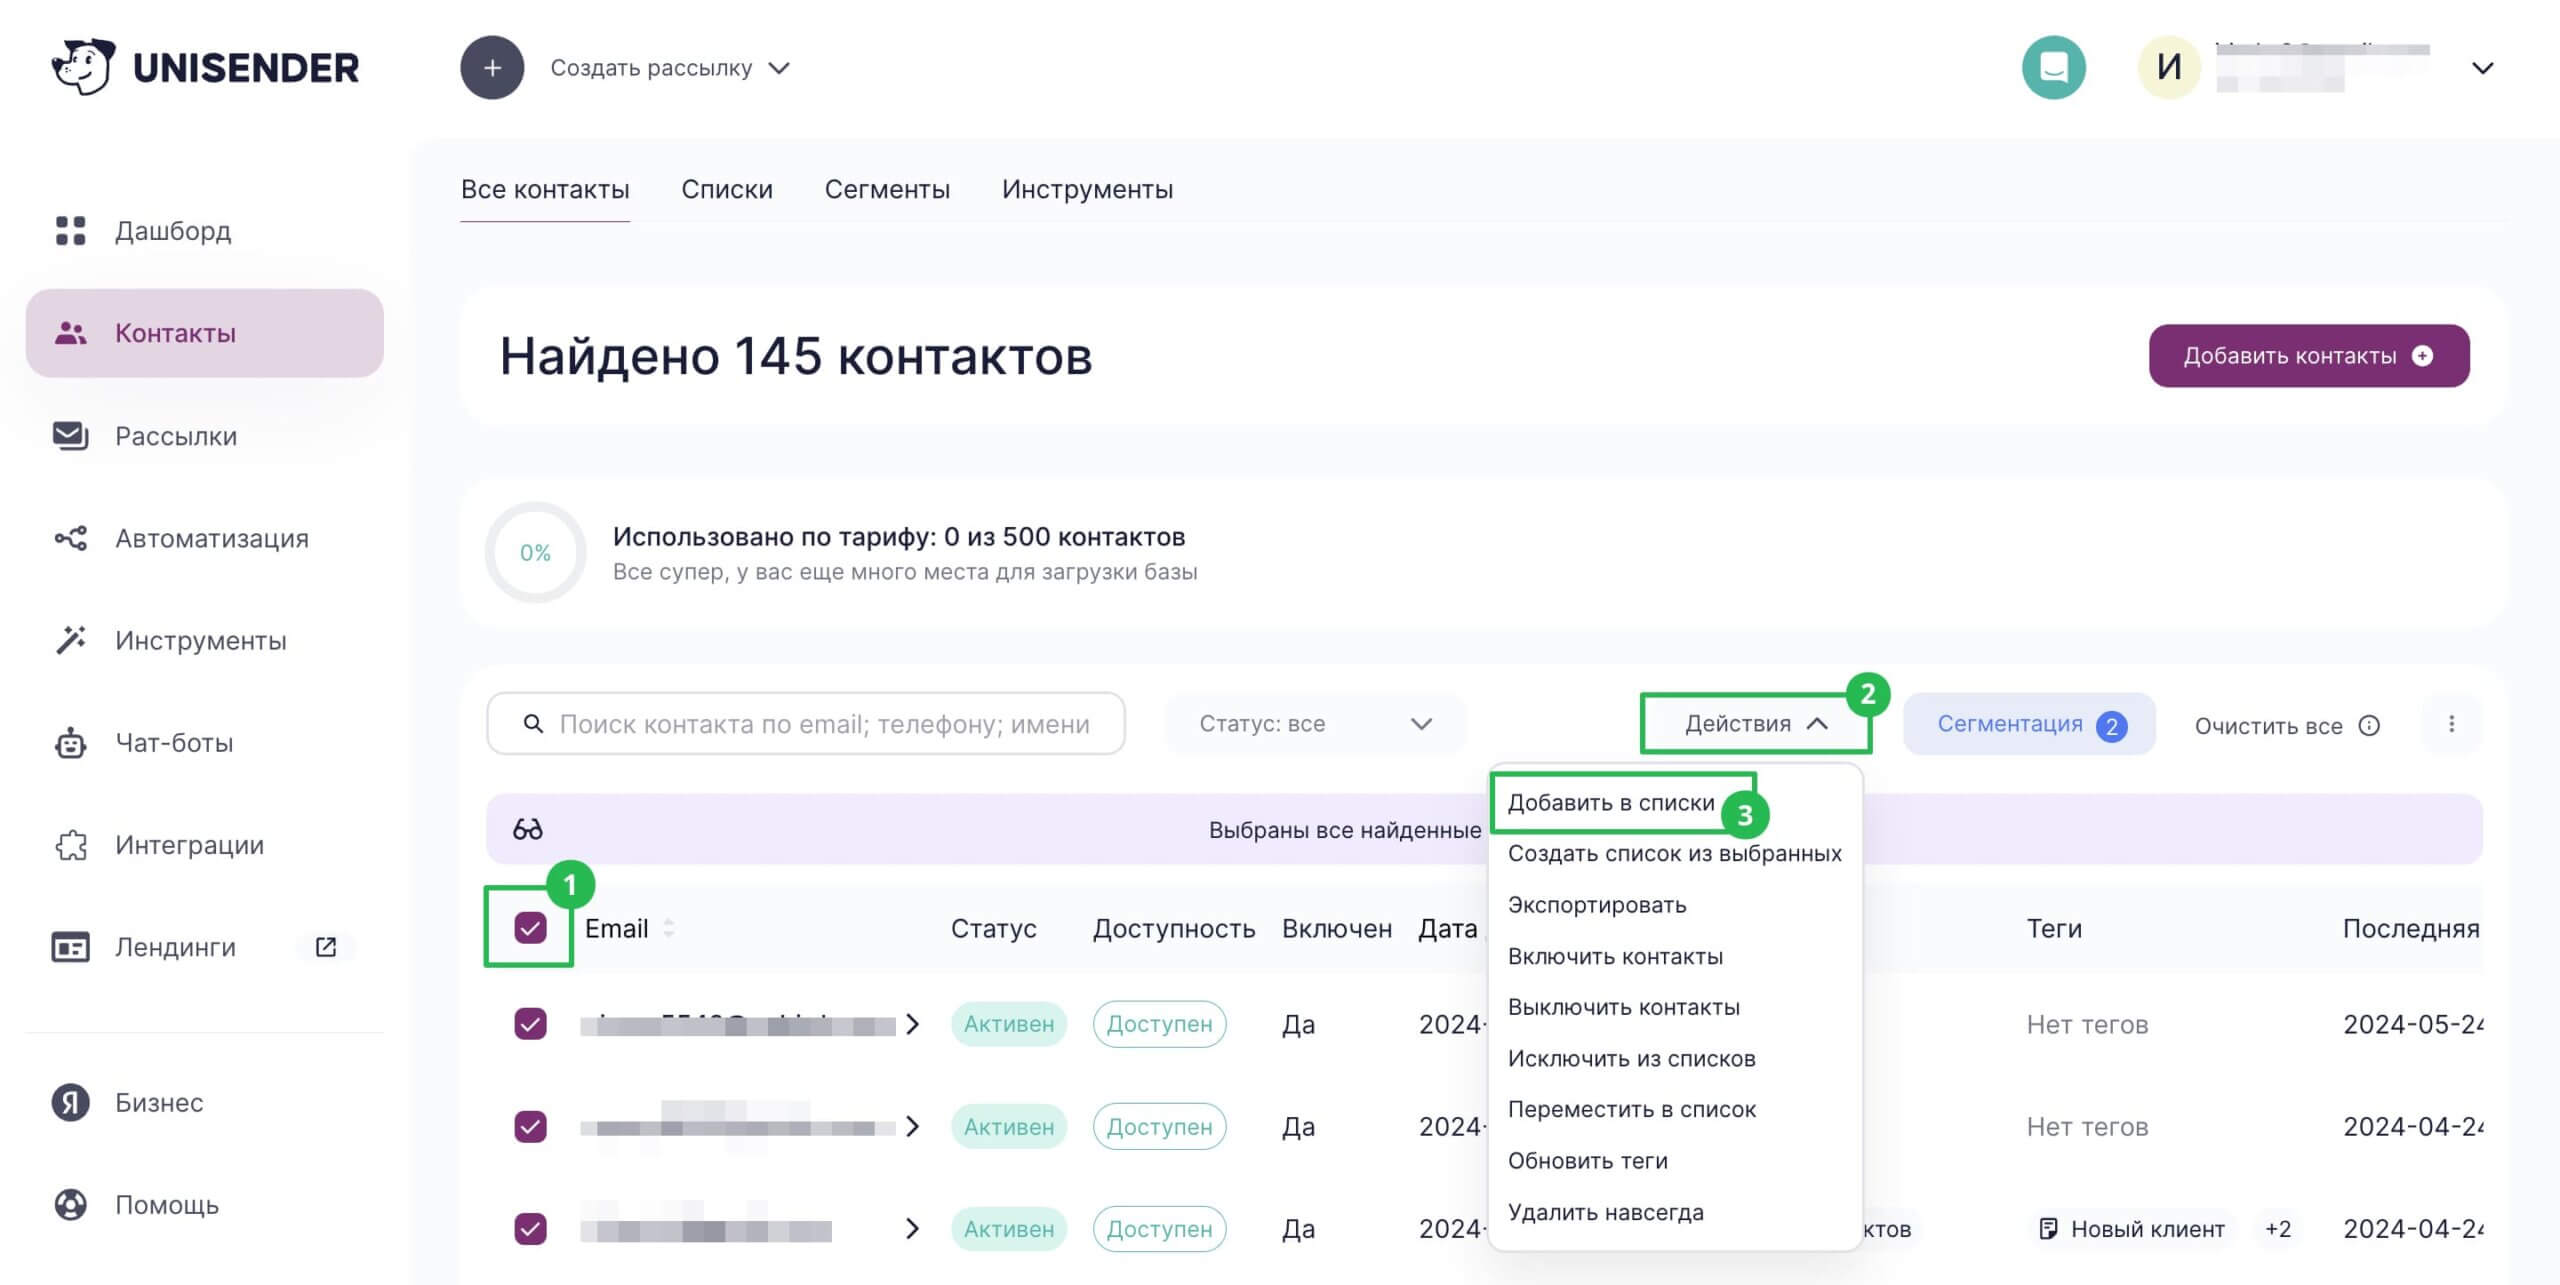The image size is (2560, 1285).
Task: Click the search magnifier icon
Action: click(534, 723)
